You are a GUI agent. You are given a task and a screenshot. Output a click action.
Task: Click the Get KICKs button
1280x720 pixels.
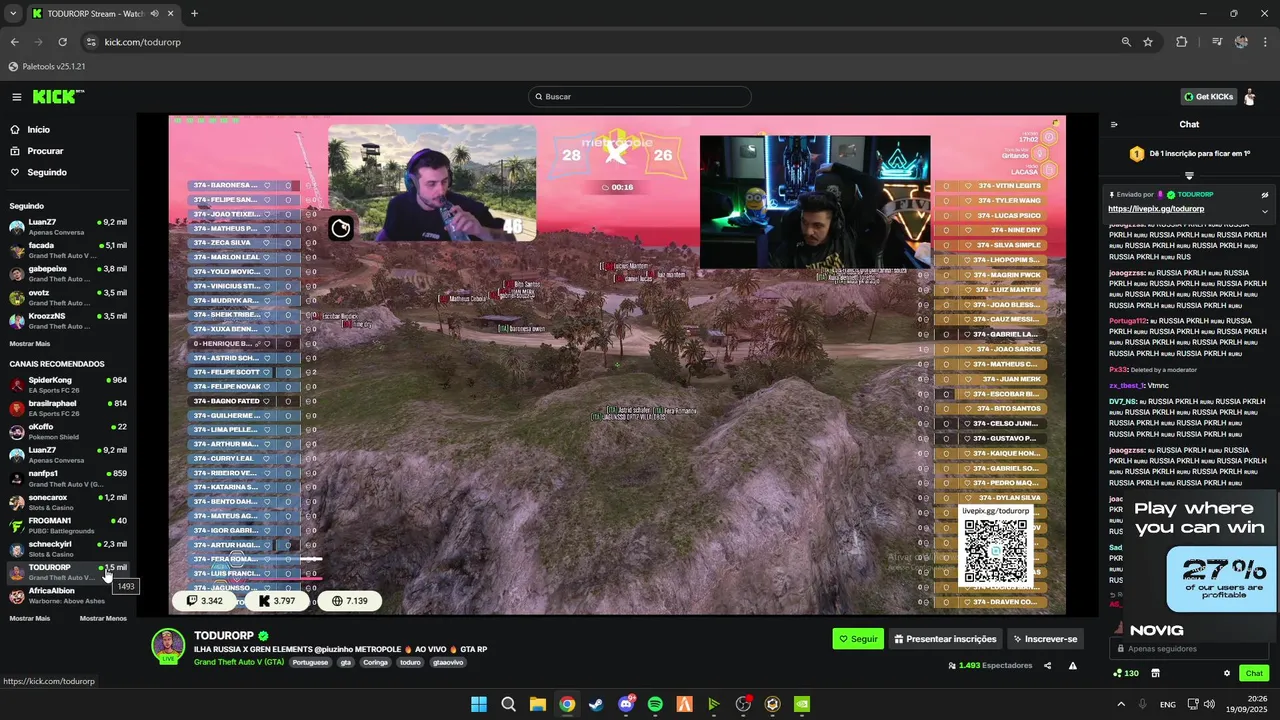[1209, 97]
